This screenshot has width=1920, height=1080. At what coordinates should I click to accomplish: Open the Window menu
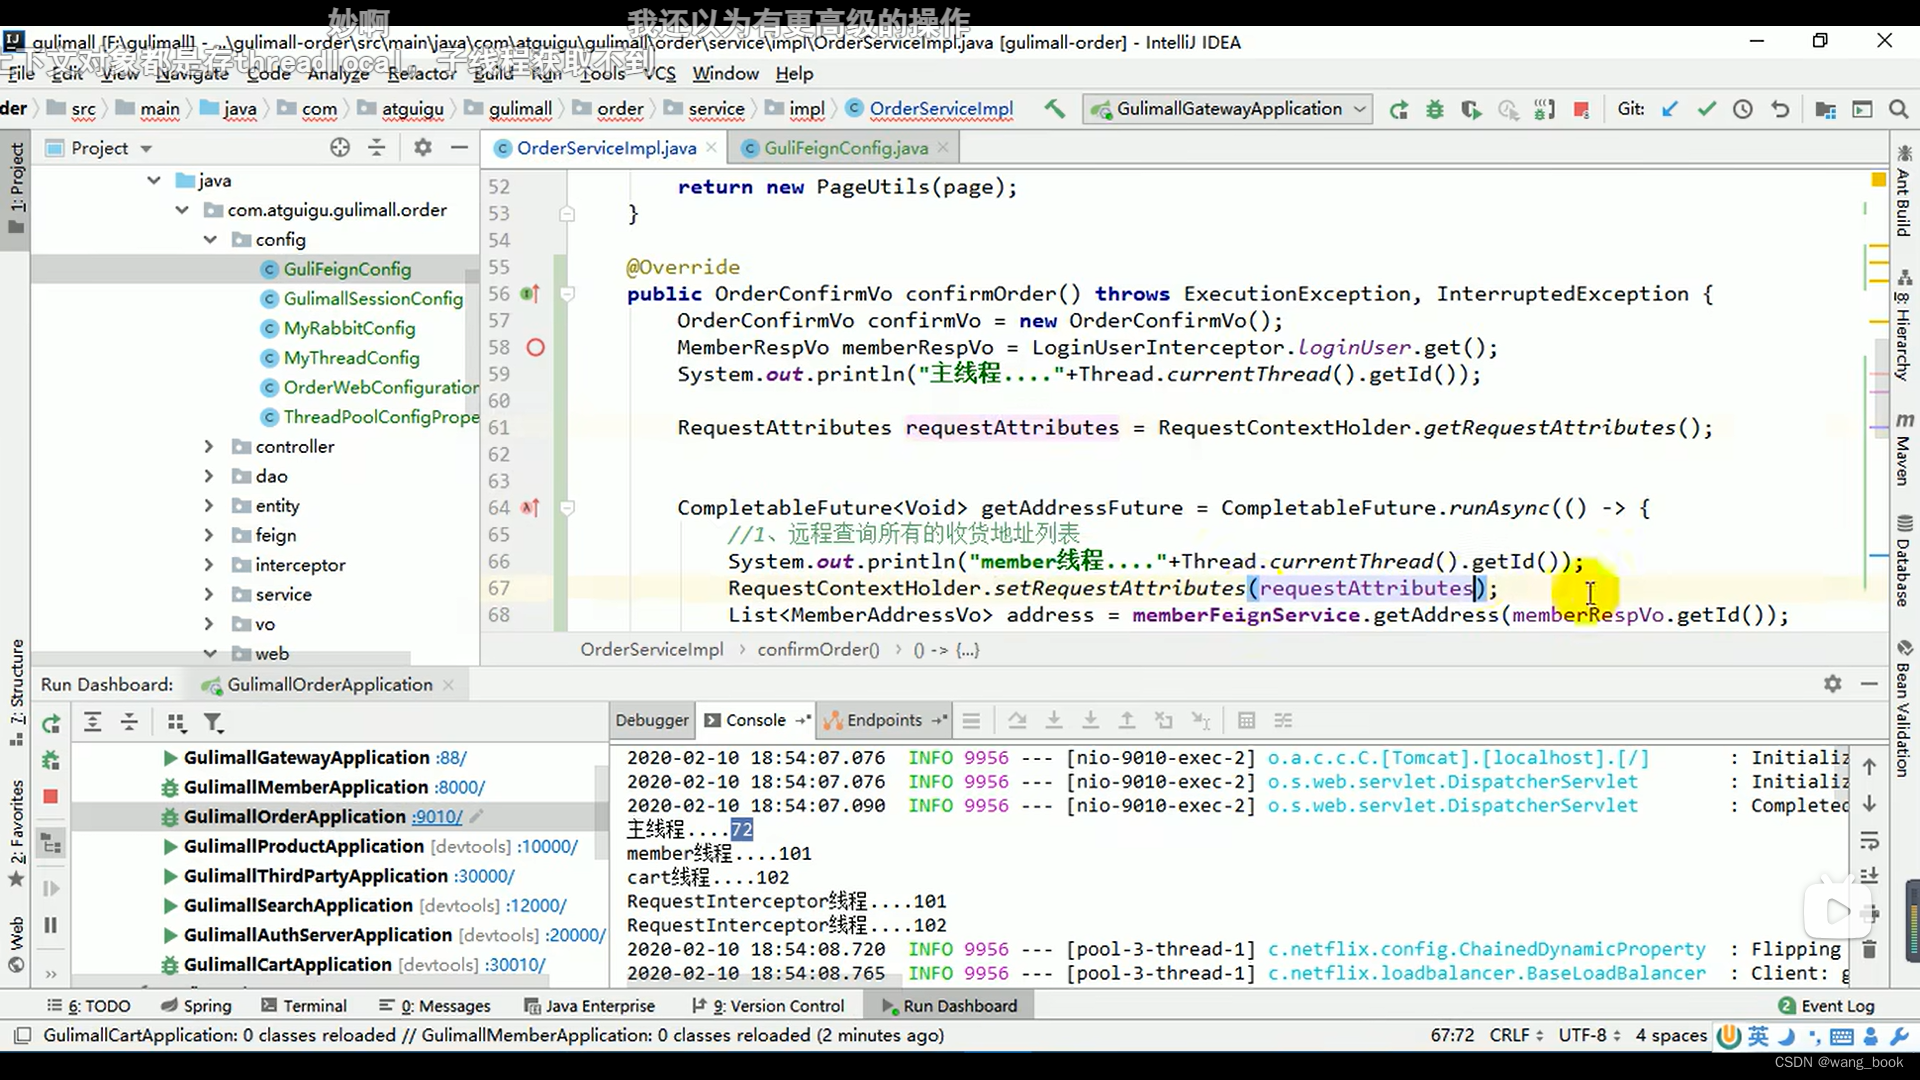click(x=725, y=74)
